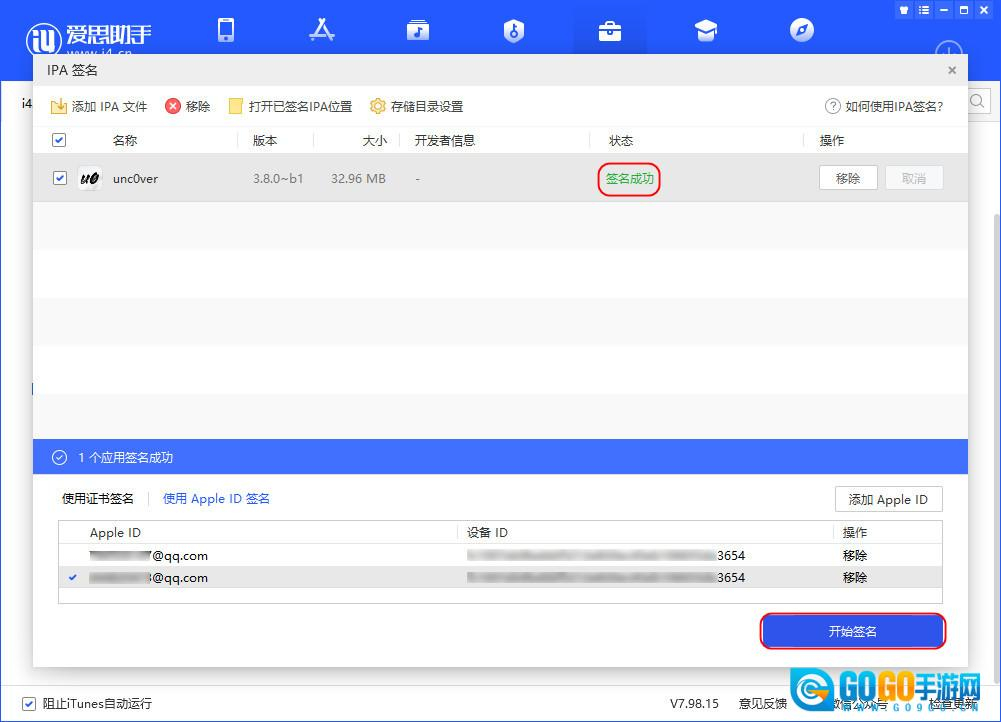Switch to 使用 Apple ID 签名 tab
This screenshot has height=722, width=1001.
click(216, 498)
